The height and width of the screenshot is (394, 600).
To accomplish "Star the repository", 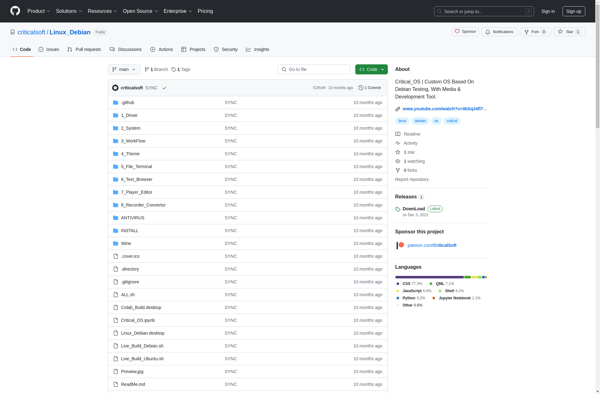I will point(569,32).
